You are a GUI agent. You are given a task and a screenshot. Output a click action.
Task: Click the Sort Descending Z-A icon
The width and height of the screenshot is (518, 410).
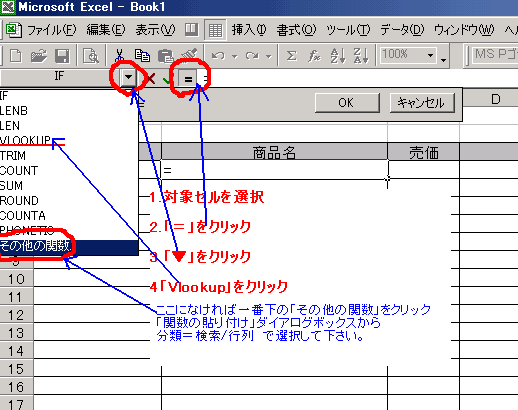point(361,56)
